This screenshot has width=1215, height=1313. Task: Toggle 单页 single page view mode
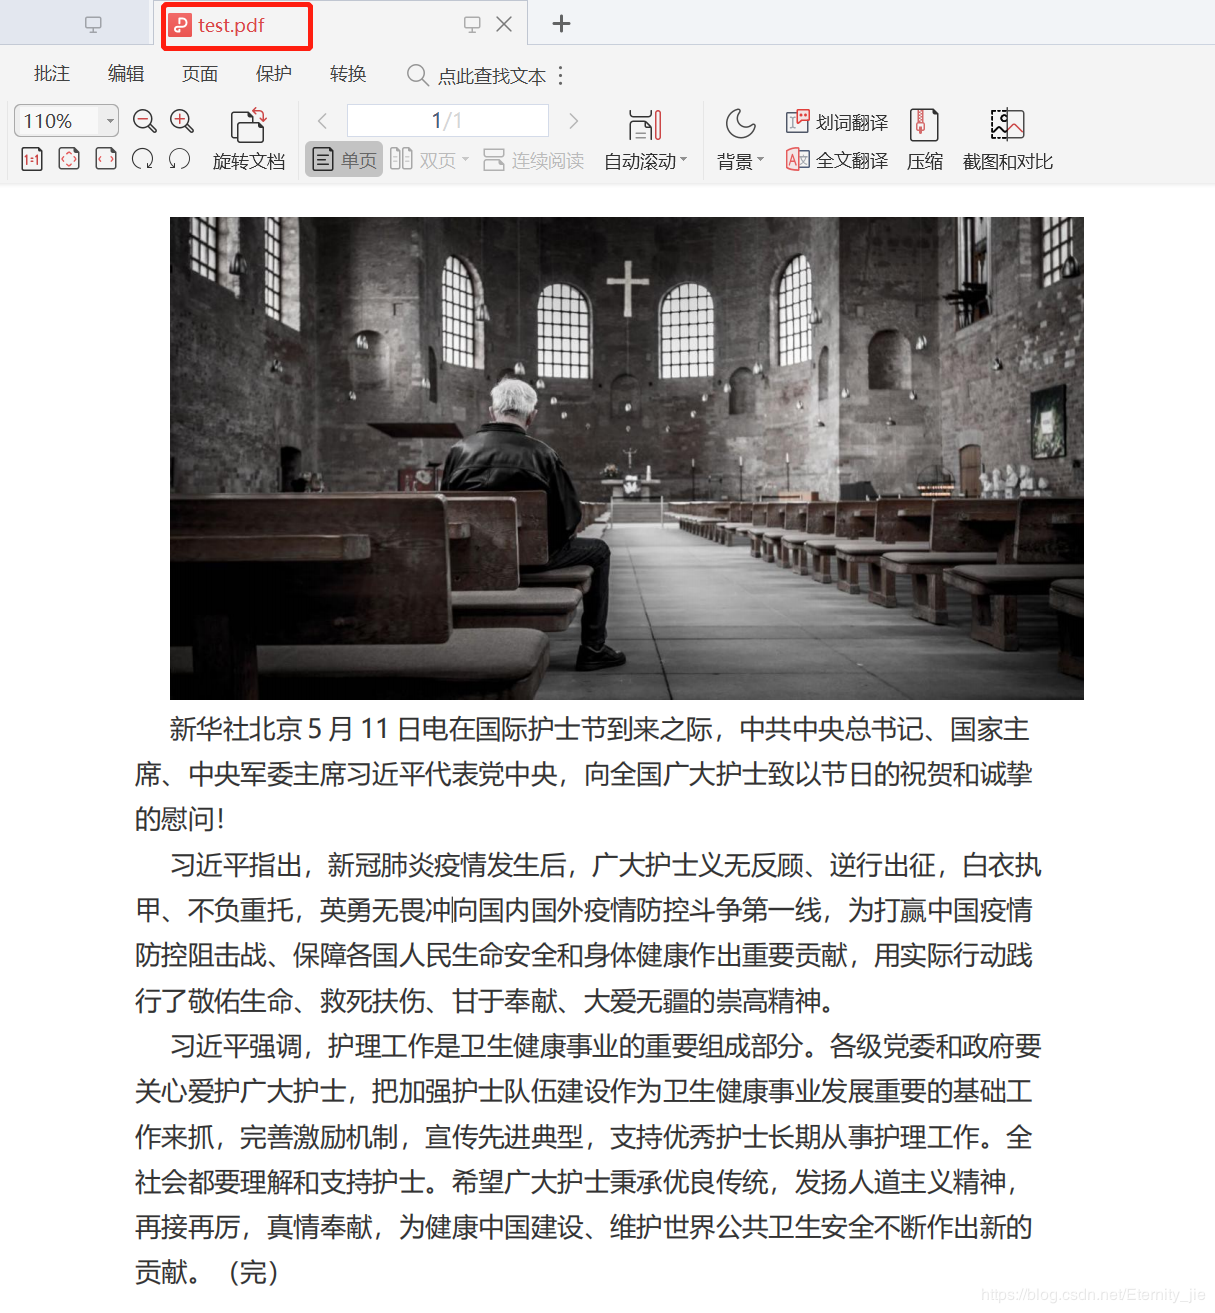click(343, 158)
